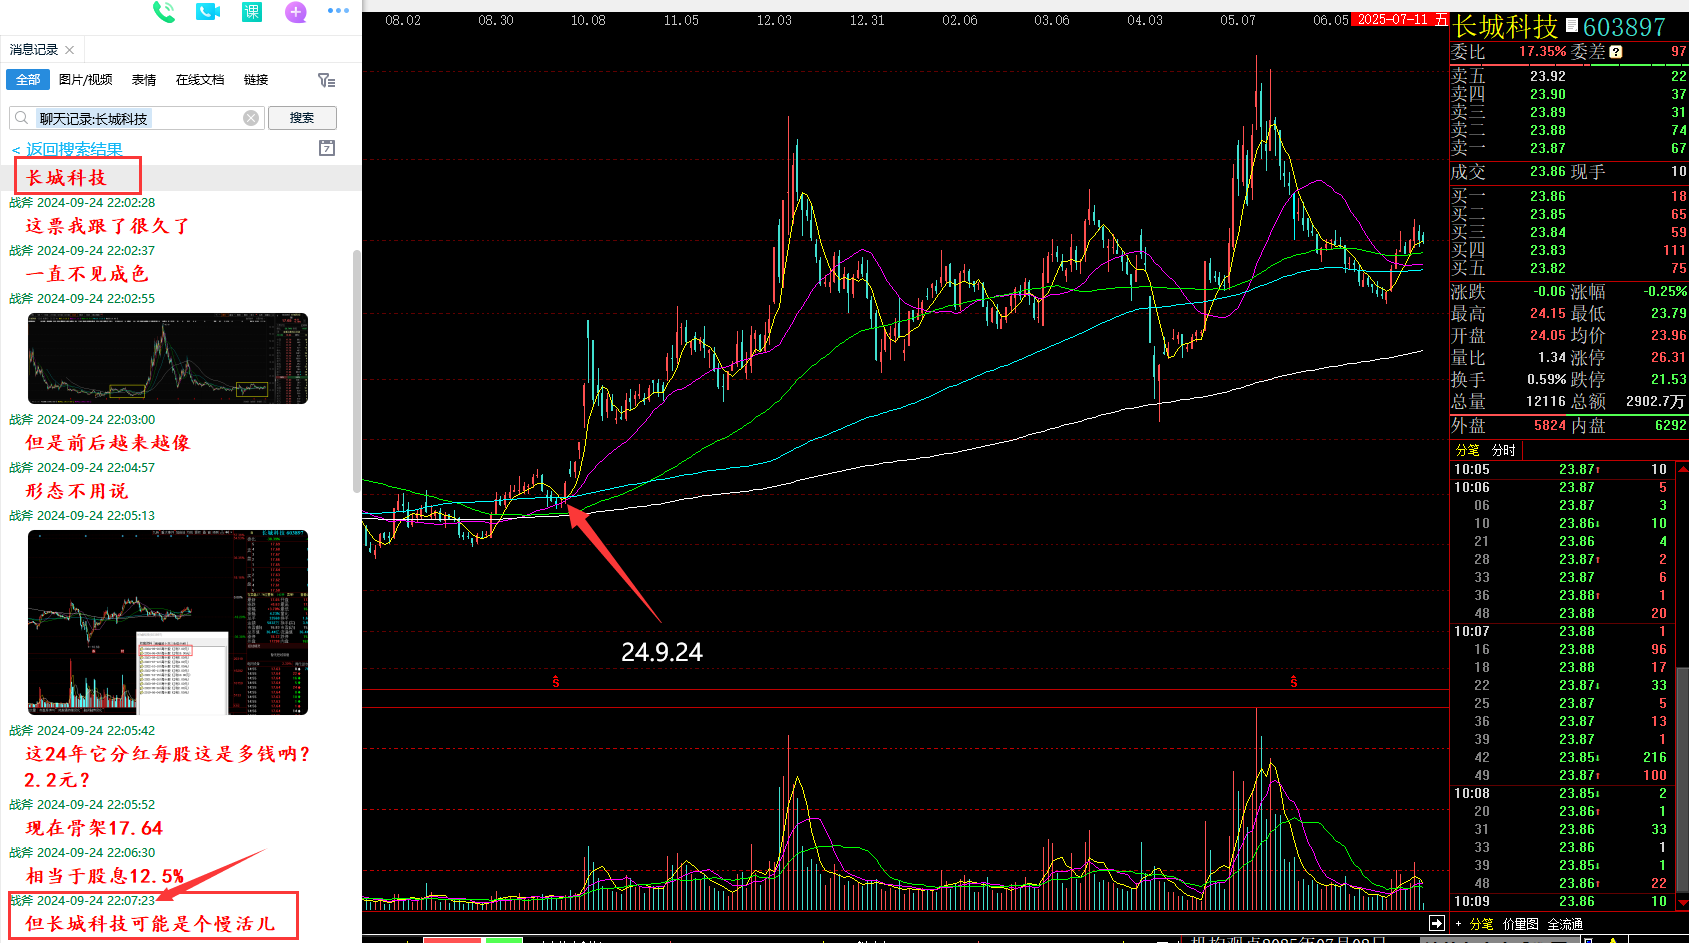Open the three-dot more options menu
The width and height of the screenshot is (1689, 943).
tap(339, 11)
